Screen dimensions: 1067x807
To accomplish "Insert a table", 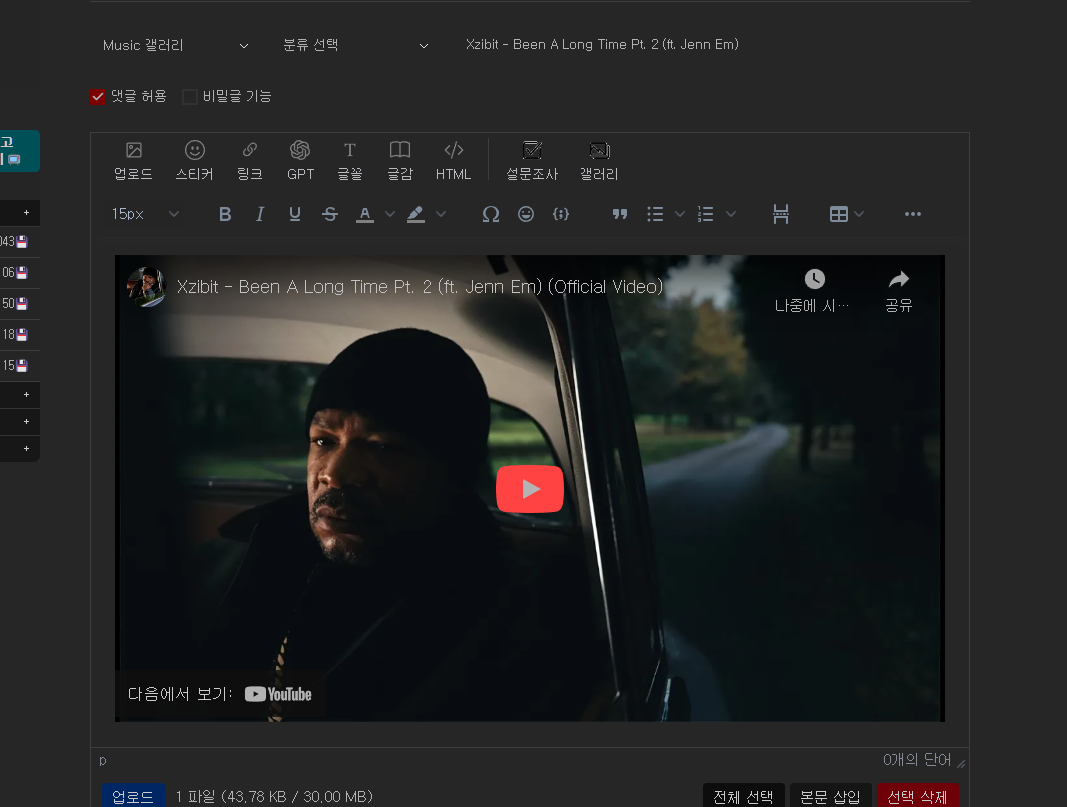I will click(838, 214).
